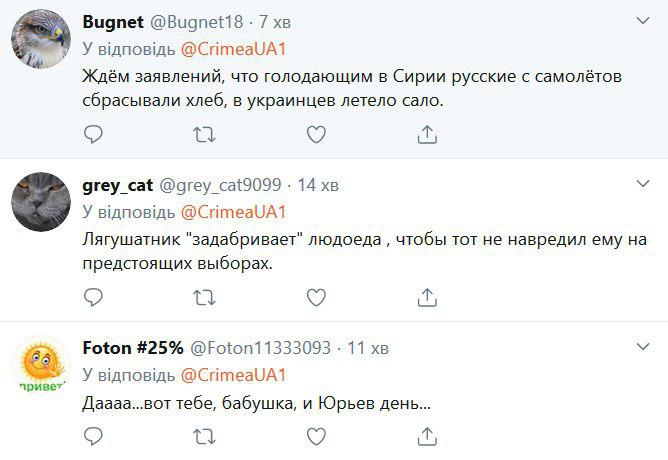Share Bugnet's tweet
This screenshot has height=460, width=668.
click(x=427, y=134)
